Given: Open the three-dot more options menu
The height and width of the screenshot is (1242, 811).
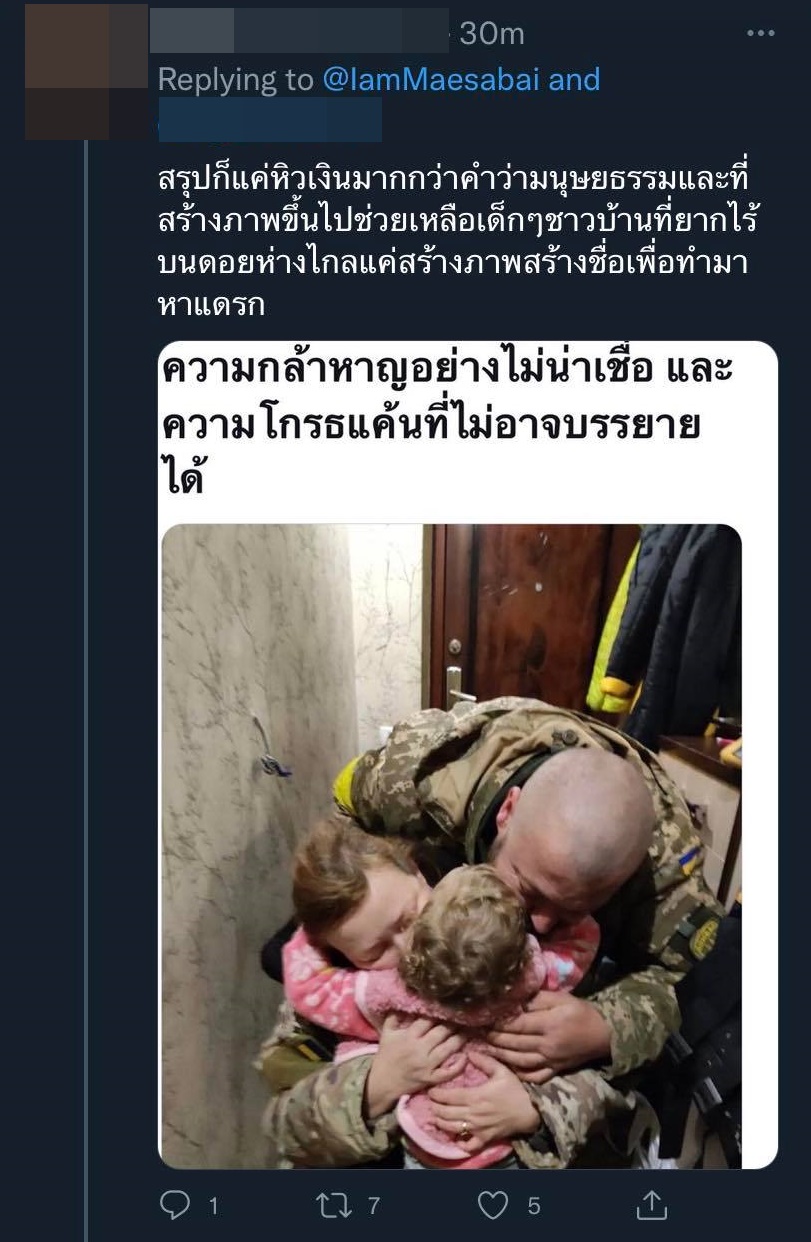Looking at the screenshot, I should [761, 34].
